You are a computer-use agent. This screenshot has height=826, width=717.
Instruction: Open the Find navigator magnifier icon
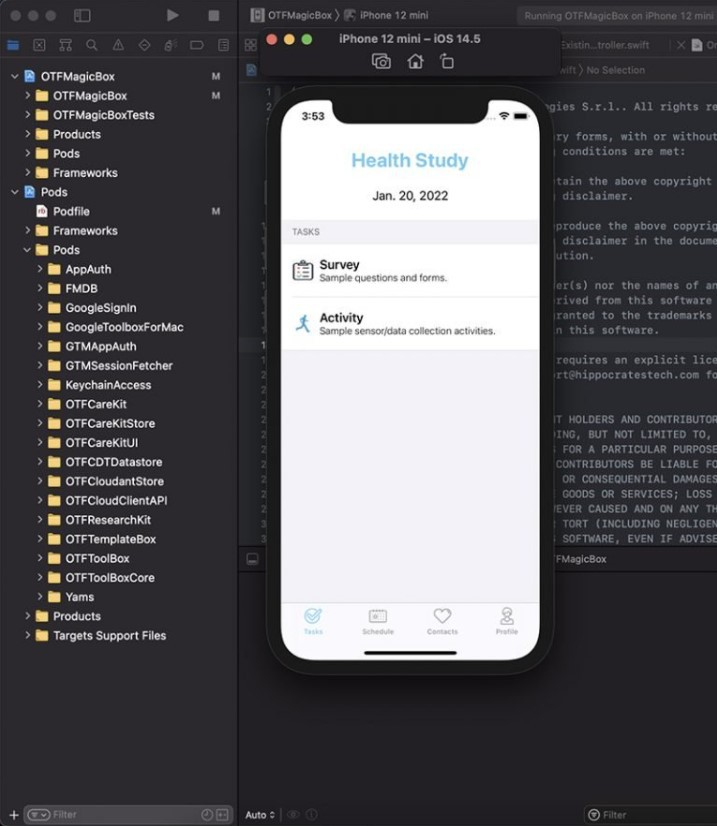pyautogui.click(x=92, y=45)
